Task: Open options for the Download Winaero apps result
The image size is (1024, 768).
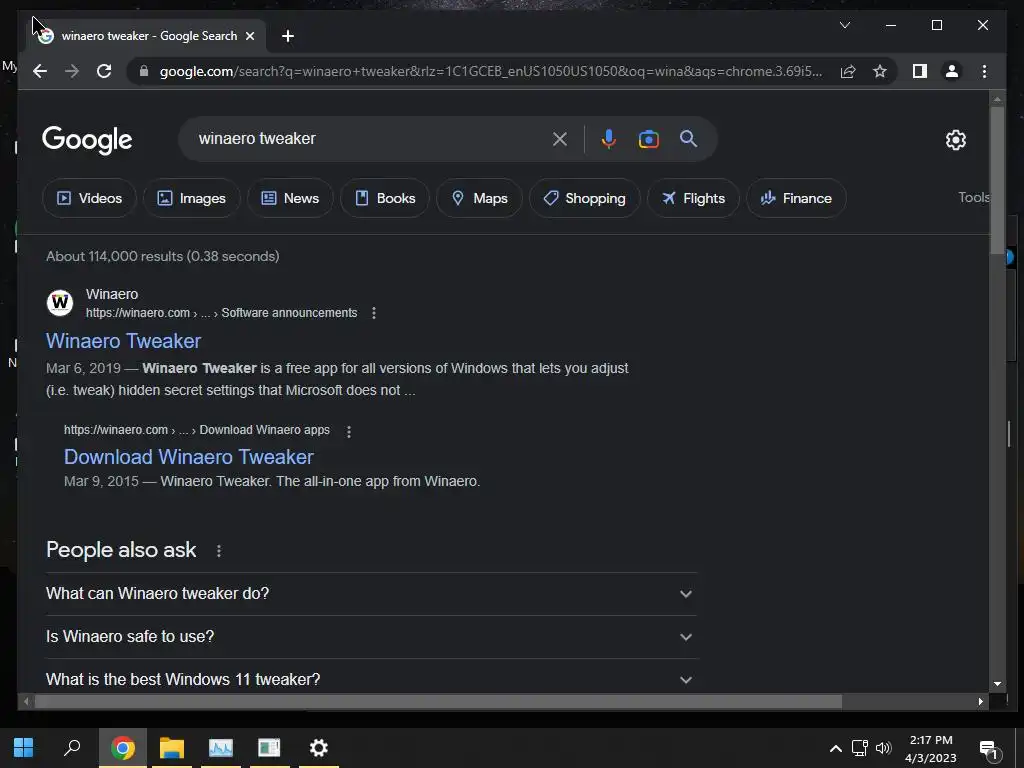Action: click(x=349, y=432)
